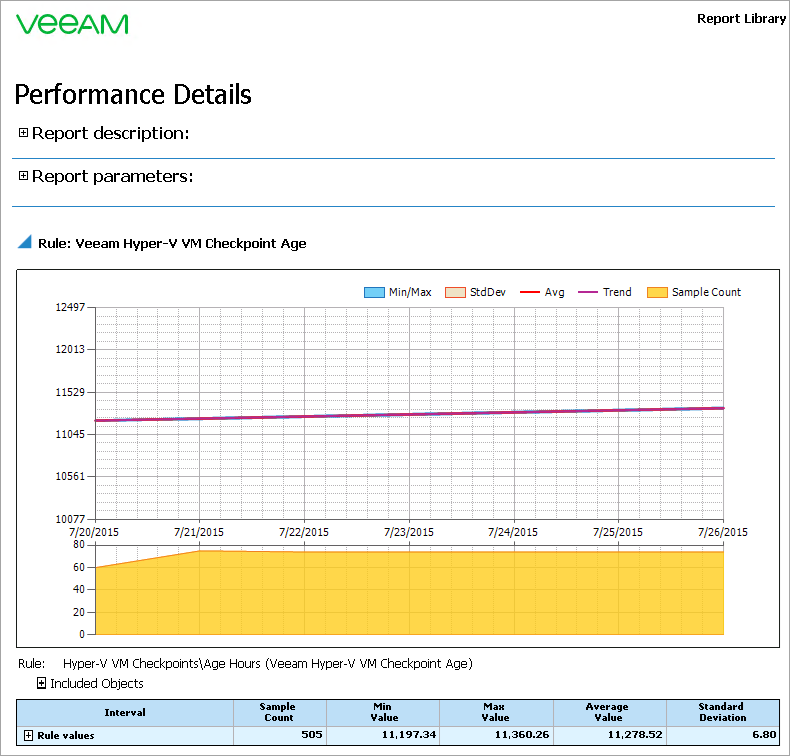Click the sample count value 505
Image resolution: width=790 pixels, height=756 pixels.
click(x=311, y=735)
